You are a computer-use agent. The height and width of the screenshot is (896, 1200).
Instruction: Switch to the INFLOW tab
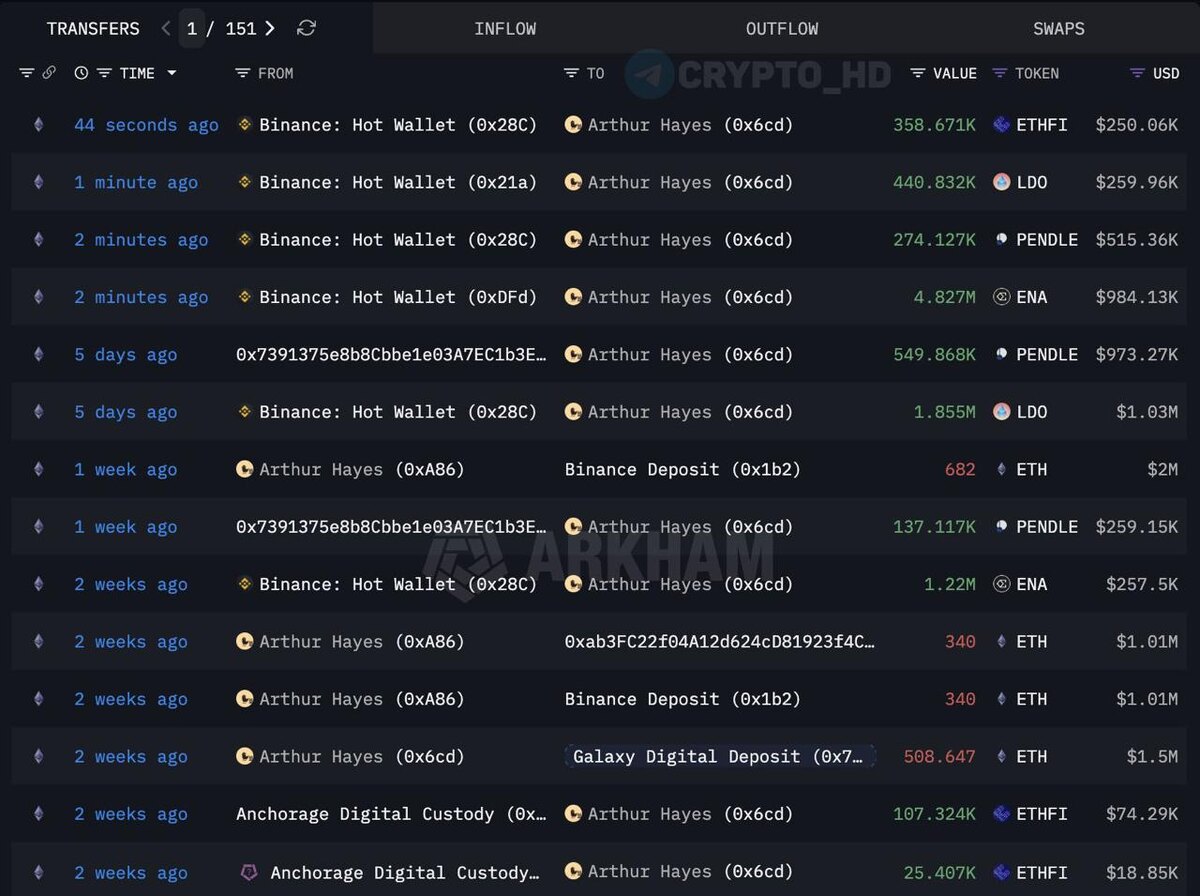[x=505, y=28]
